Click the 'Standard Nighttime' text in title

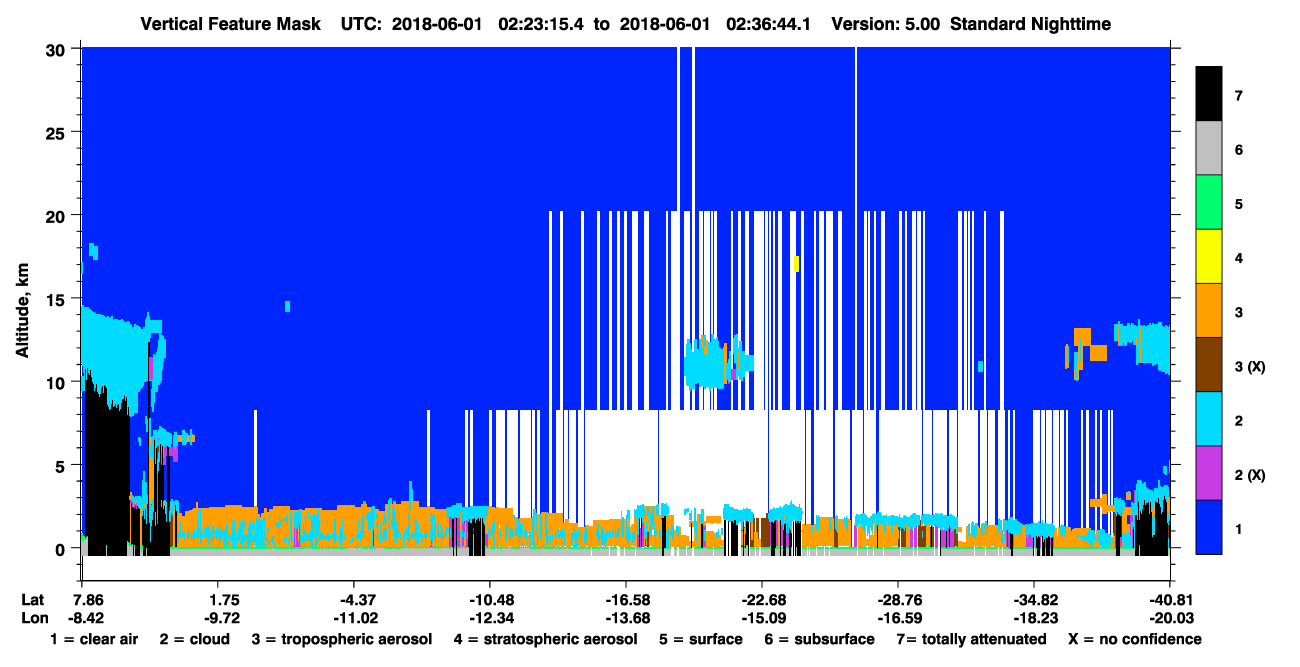coord(1030,24)
